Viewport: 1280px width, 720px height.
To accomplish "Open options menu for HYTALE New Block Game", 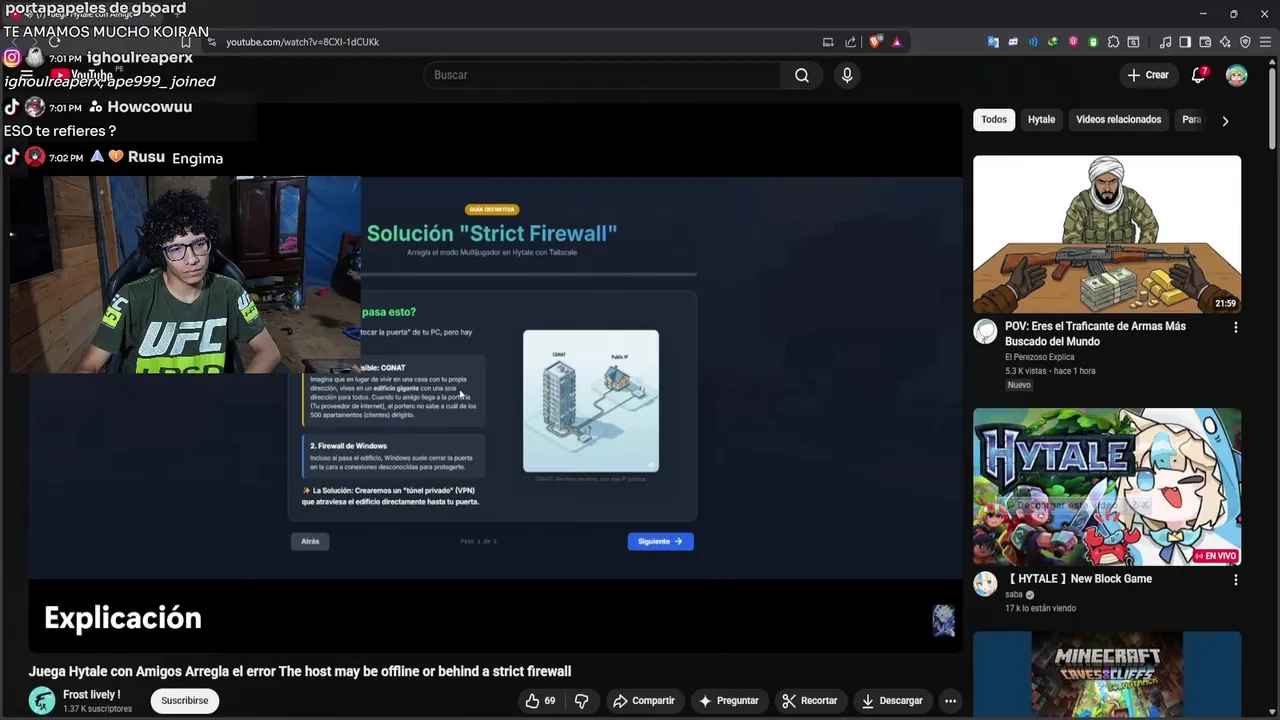I will (x=1235, y=580).
